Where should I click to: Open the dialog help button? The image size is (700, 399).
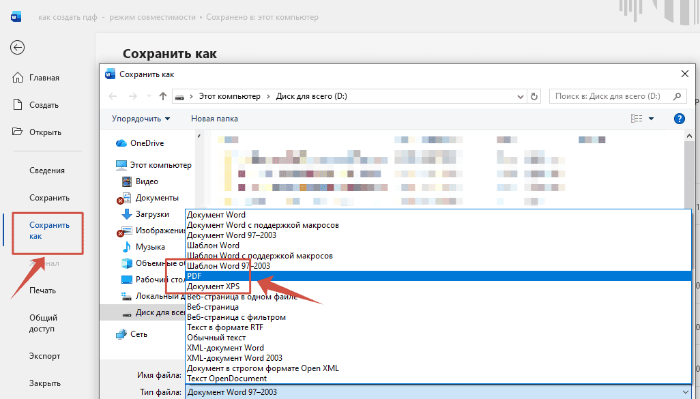point(679,119)
